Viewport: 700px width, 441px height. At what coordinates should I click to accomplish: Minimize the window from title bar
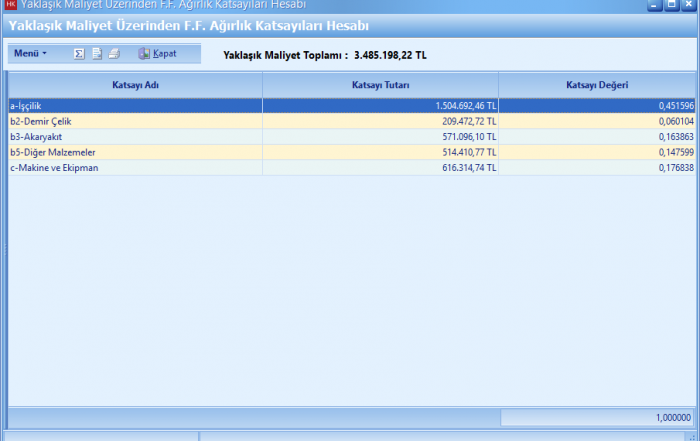tap(654, 5)
